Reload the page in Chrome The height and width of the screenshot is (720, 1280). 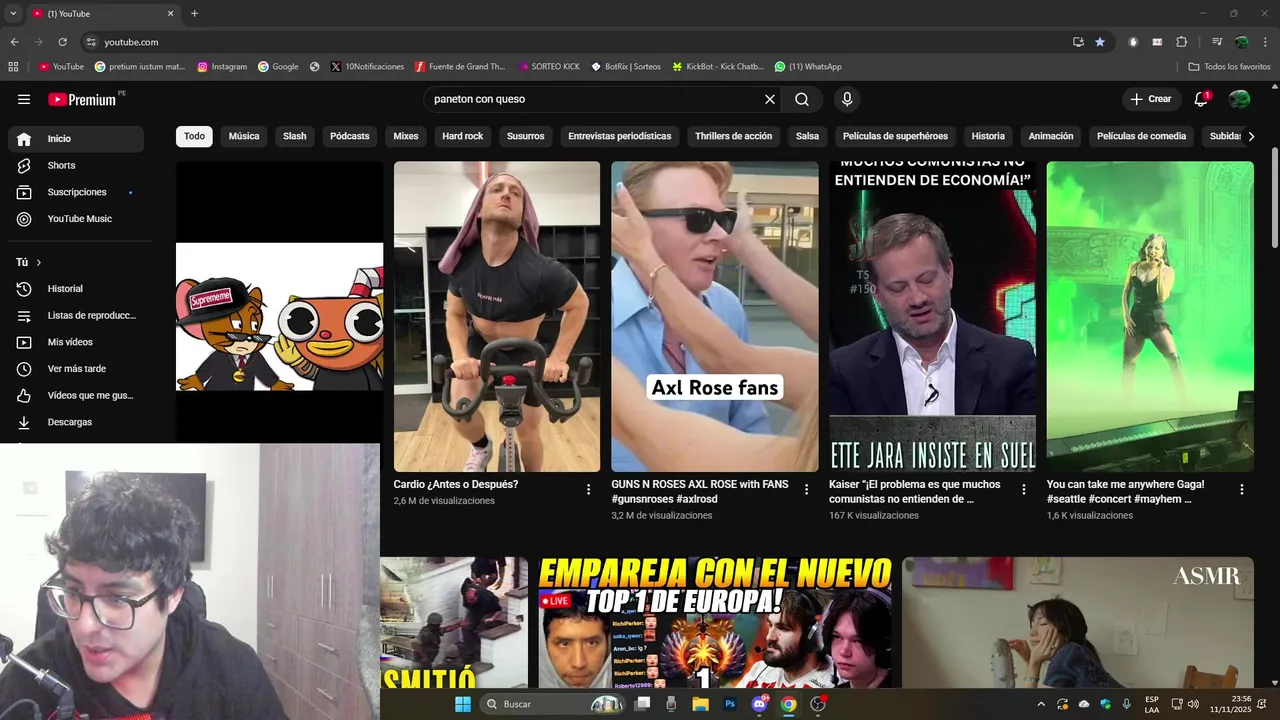(x=62, y=42)
